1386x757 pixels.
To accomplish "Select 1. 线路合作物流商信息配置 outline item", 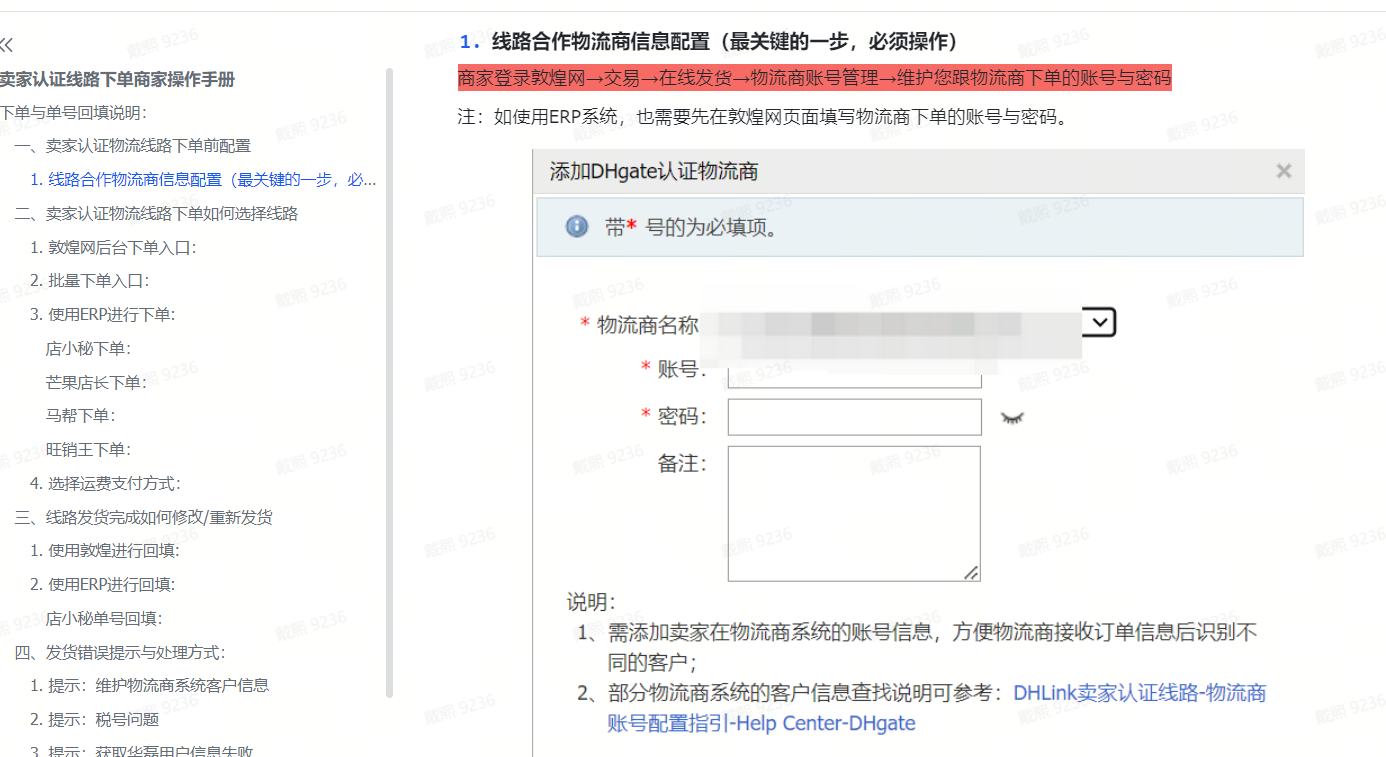I will (x=203, y=180).
